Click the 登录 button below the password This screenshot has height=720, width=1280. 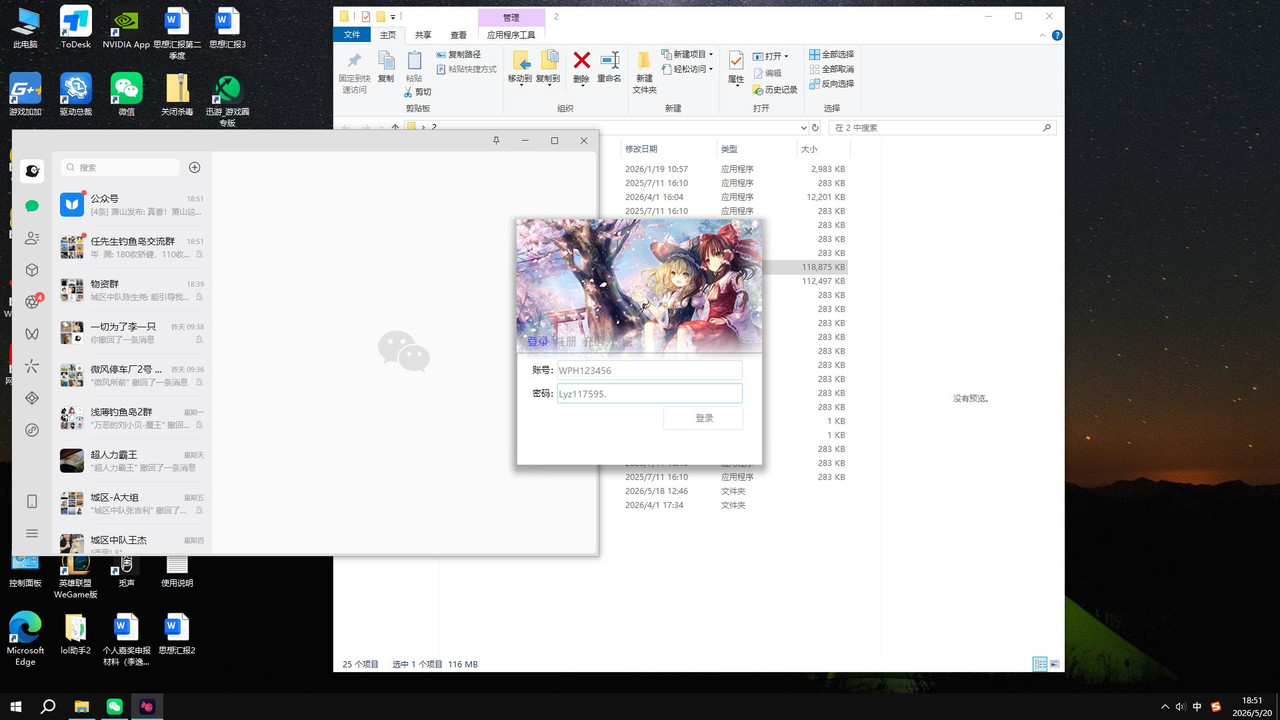703,418
